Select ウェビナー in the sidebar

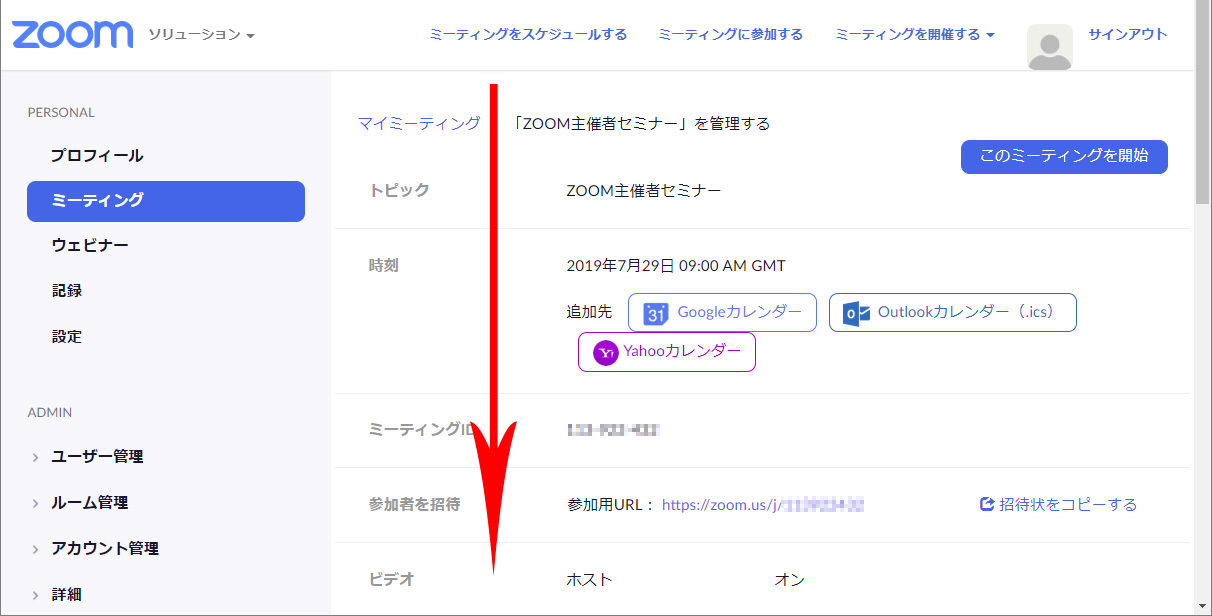[x=90, y=246]
